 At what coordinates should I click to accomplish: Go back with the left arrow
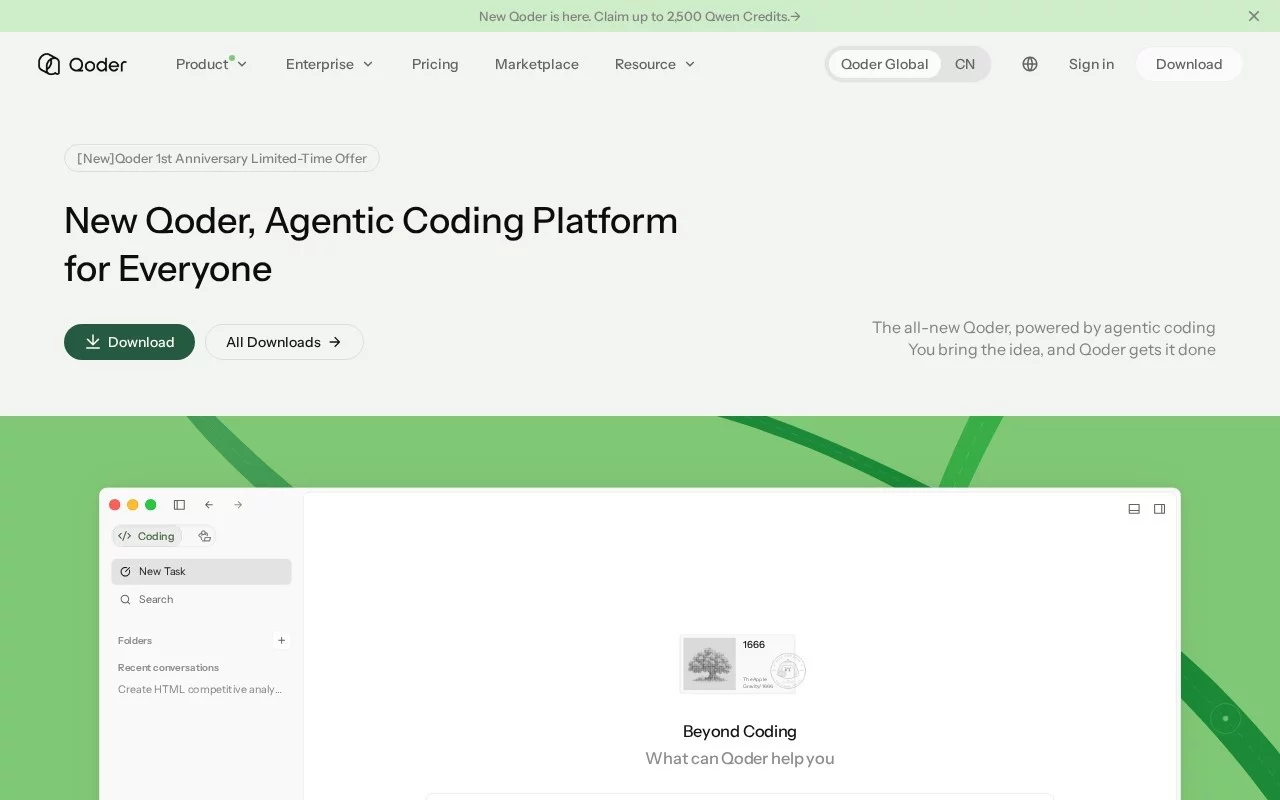pyautogui.click(x=209, y=505)
